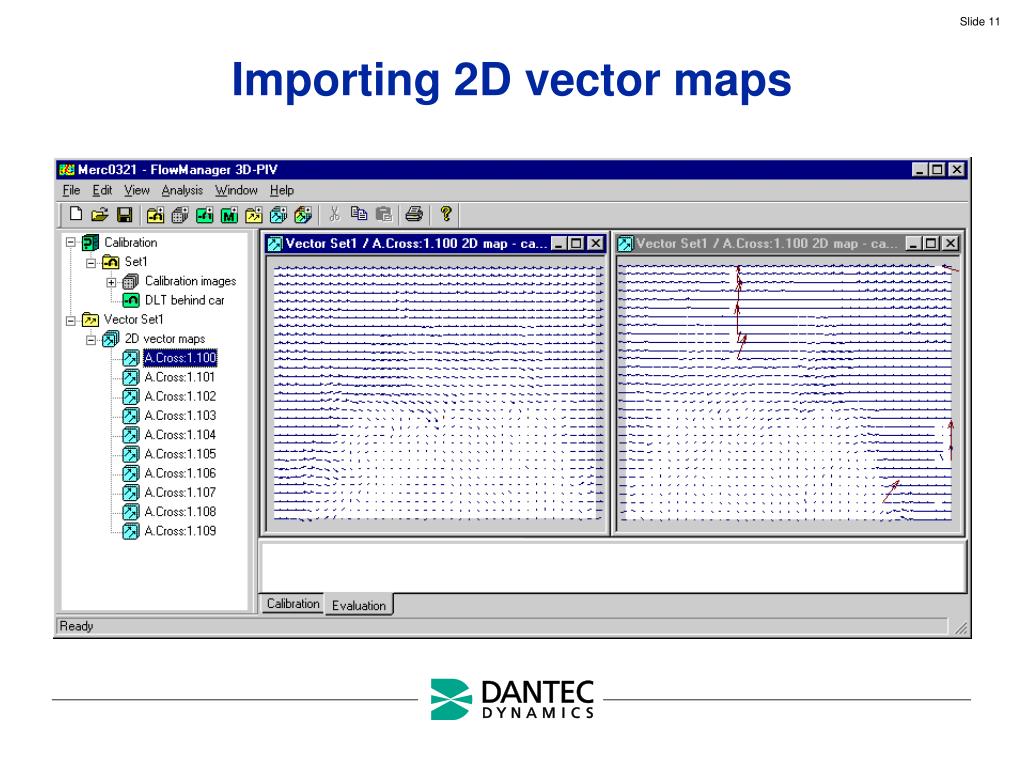Click the Print toolbar icon
This screenshot has height=768, width=1024.
(414, 214)
